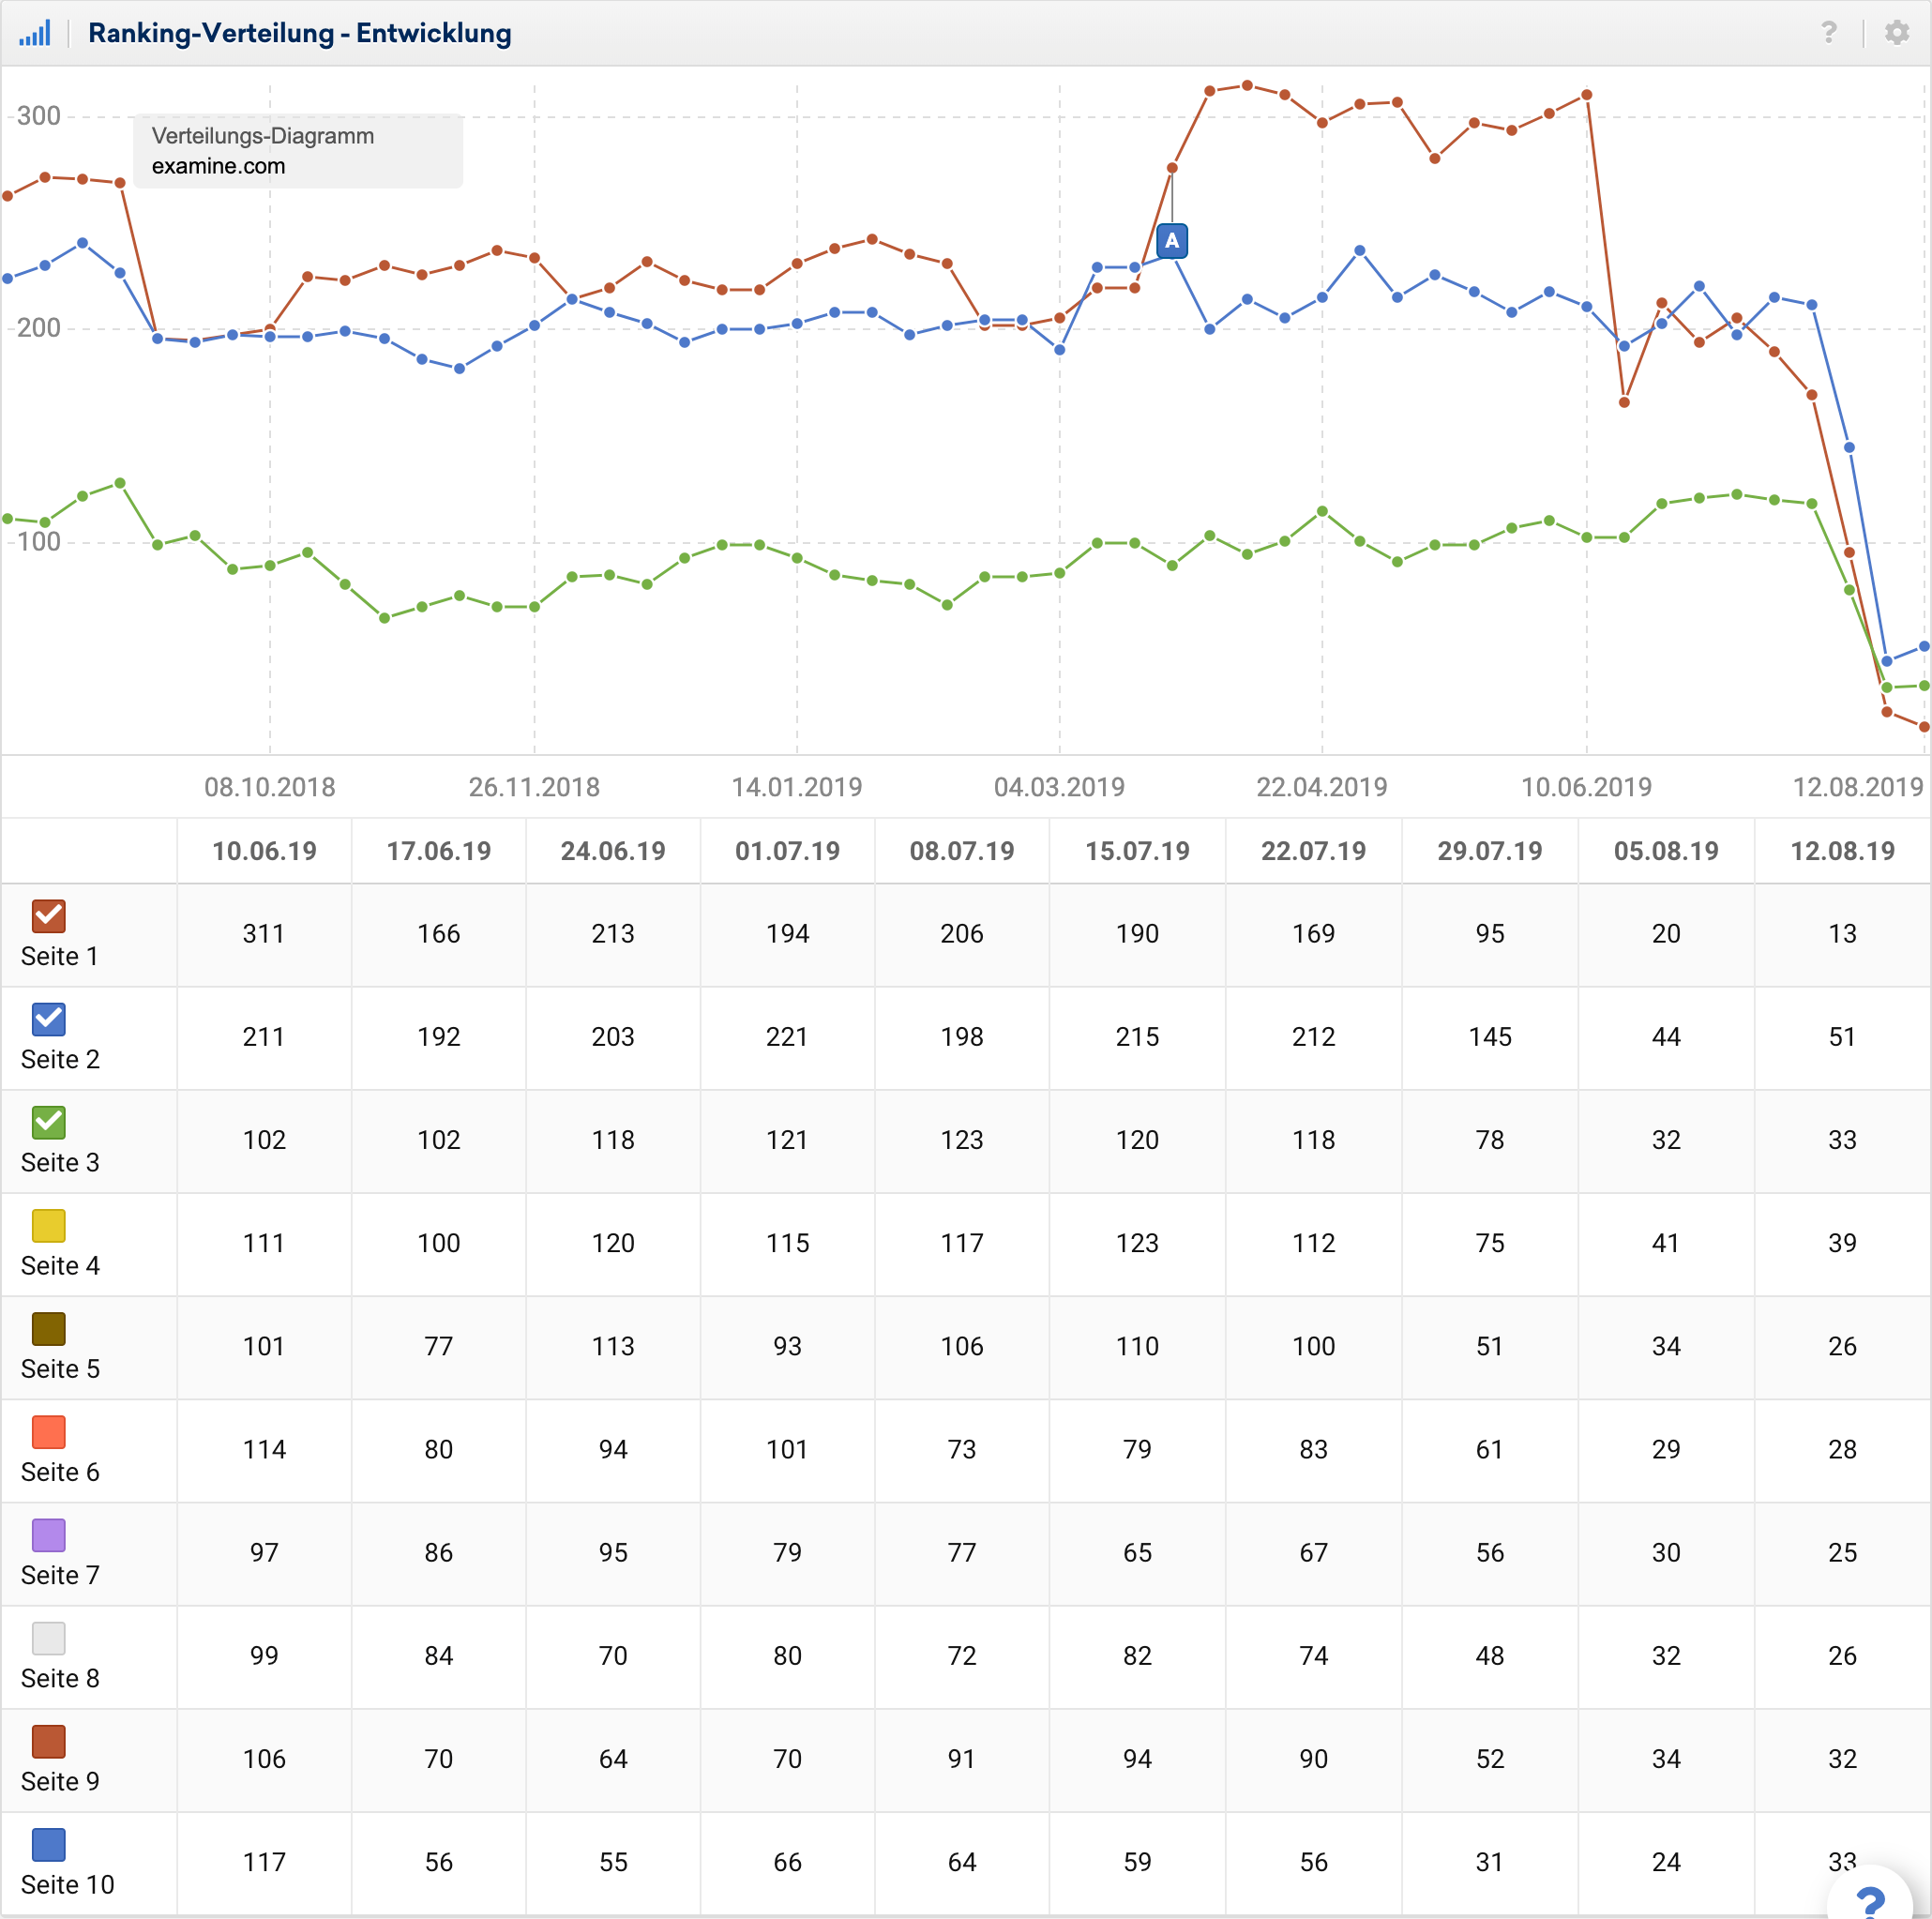
Task: Enable the blue Seite 10 box
Action: pos(48,1844)
